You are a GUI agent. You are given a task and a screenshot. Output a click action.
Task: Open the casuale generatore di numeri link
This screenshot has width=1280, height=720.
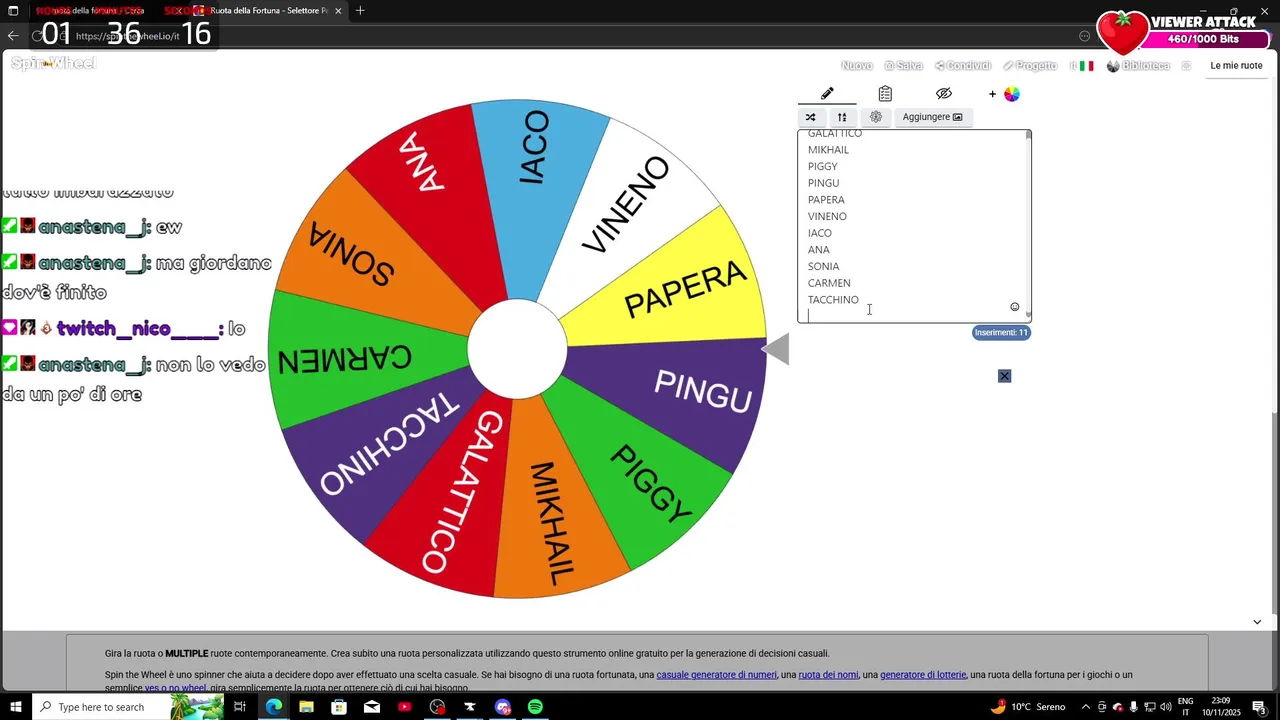click(x=716, y=675)
